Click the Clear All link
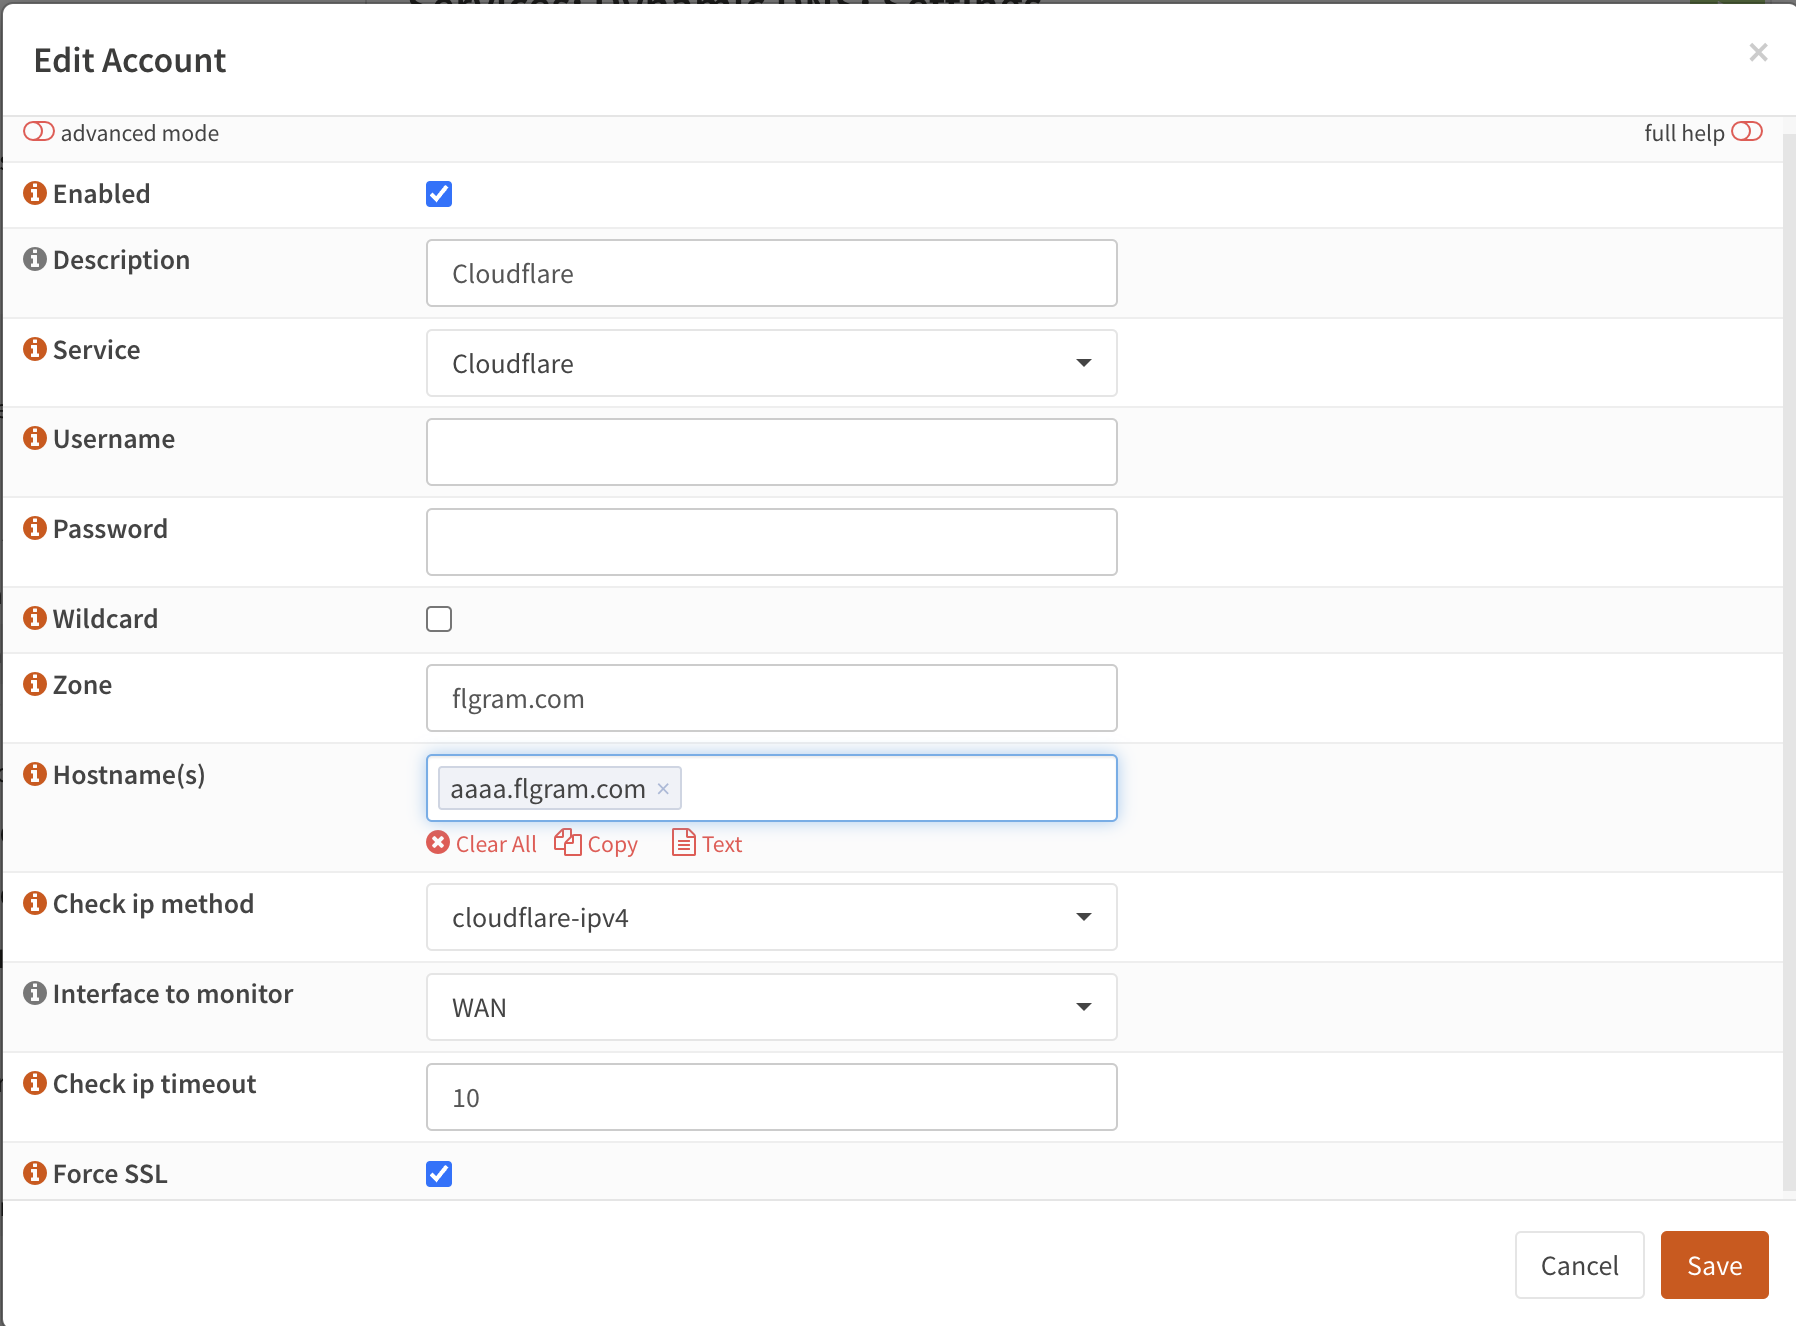Viewport: 1796px width, 1326px height. point(496,844)
